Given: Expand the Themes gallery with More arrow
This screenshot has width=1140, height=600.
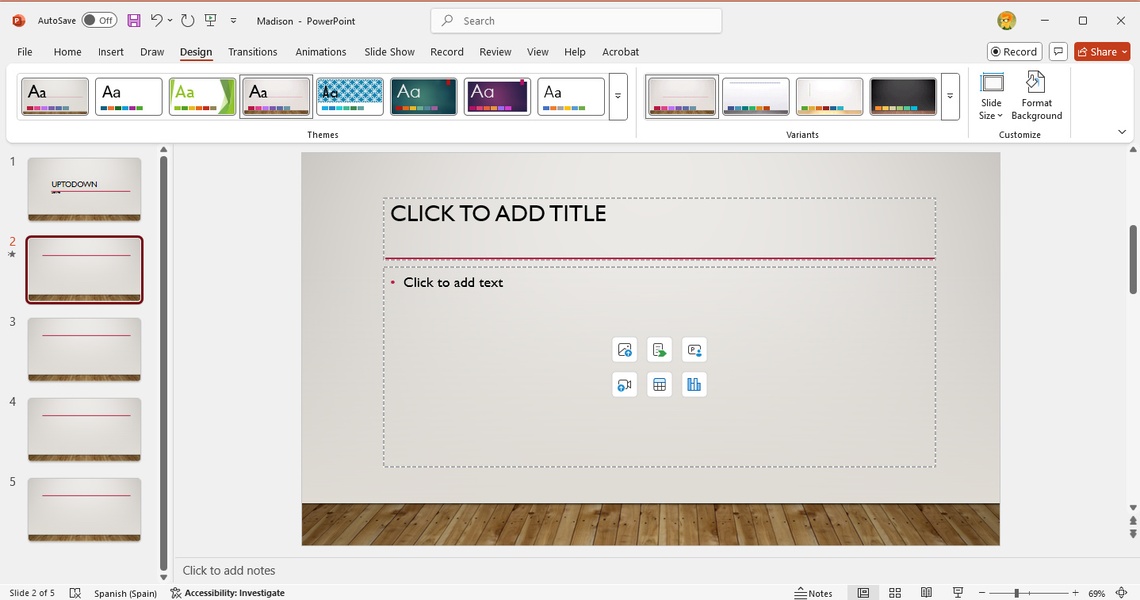Looking at the screenshot, I should [617, 97].
